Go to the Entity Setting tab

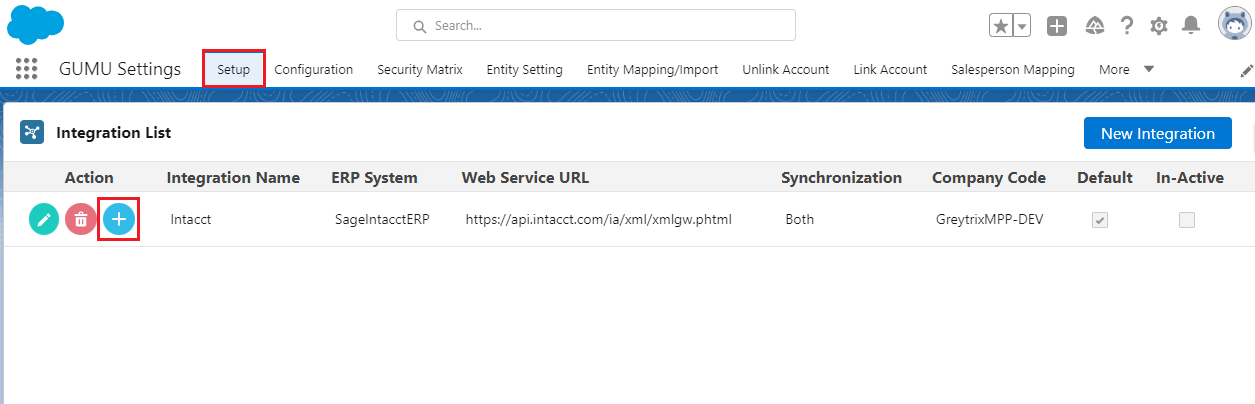pos(525,69)
